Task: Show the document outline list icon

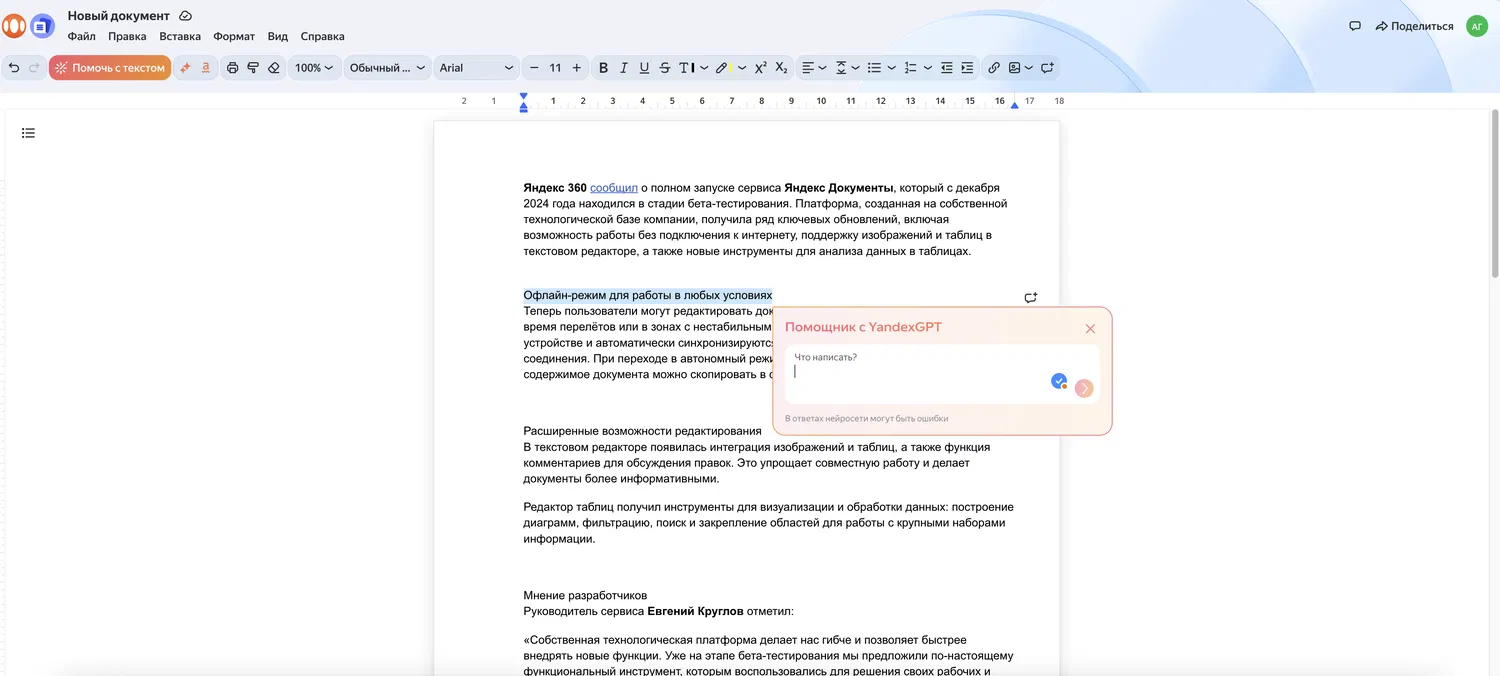Action: [28, 133]
